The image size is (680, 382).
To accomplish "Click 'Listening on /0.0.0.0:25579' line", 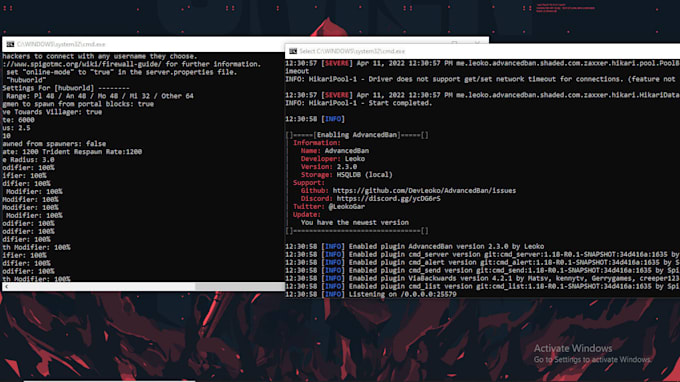I will [x=371, y=294].
